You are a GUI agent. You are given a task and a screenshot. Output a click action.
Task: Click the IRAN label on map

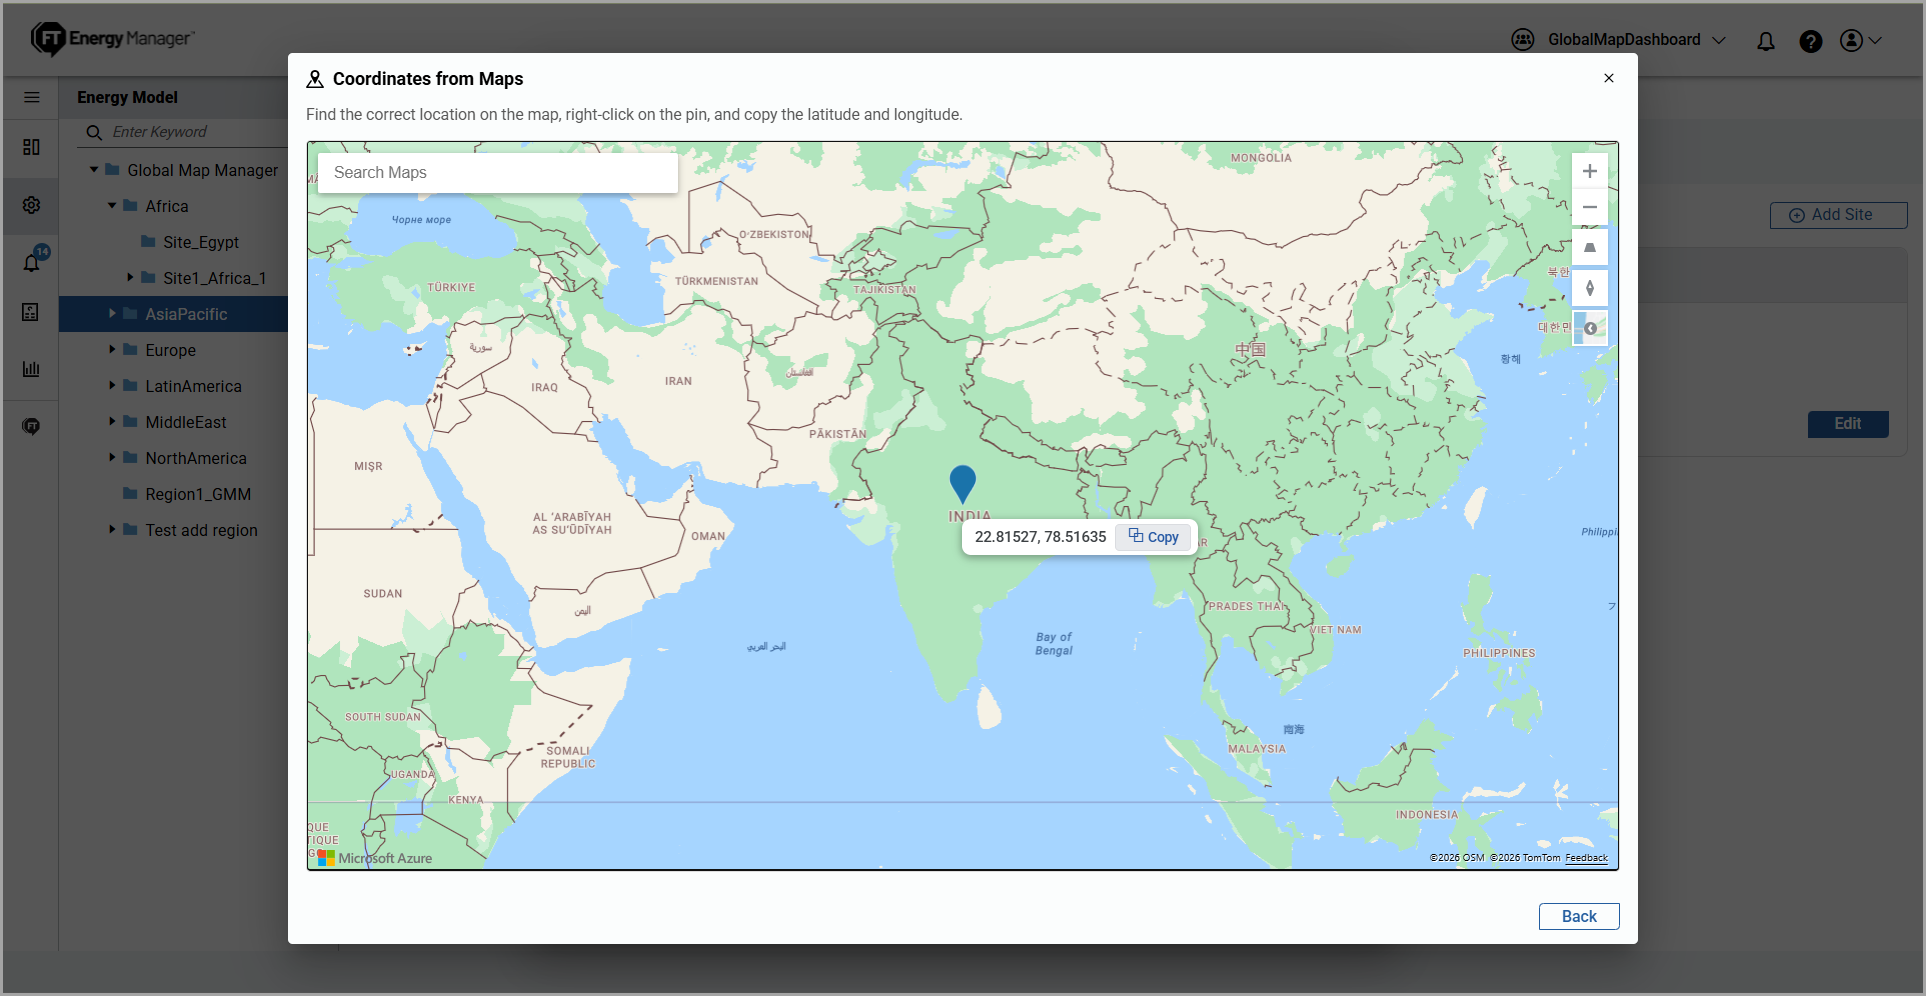point(678,381)
